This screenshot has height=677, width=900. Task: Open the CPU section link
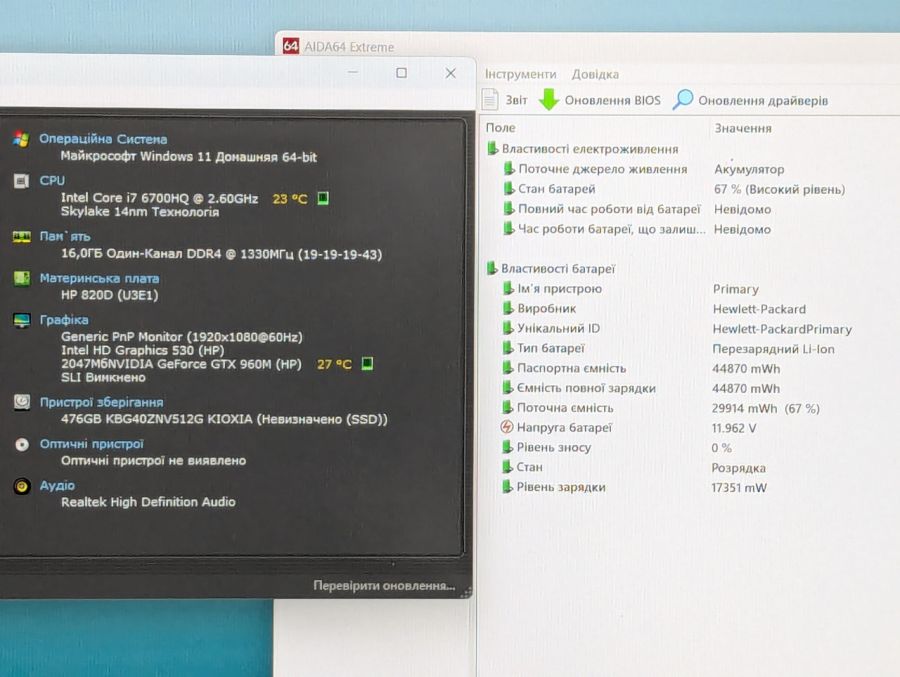(52, 180)
